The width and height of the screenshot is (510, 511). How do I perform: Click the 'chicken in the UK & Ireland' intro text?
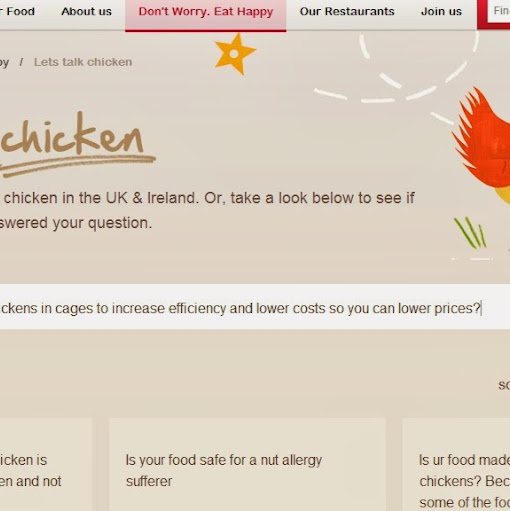(101, 198)
